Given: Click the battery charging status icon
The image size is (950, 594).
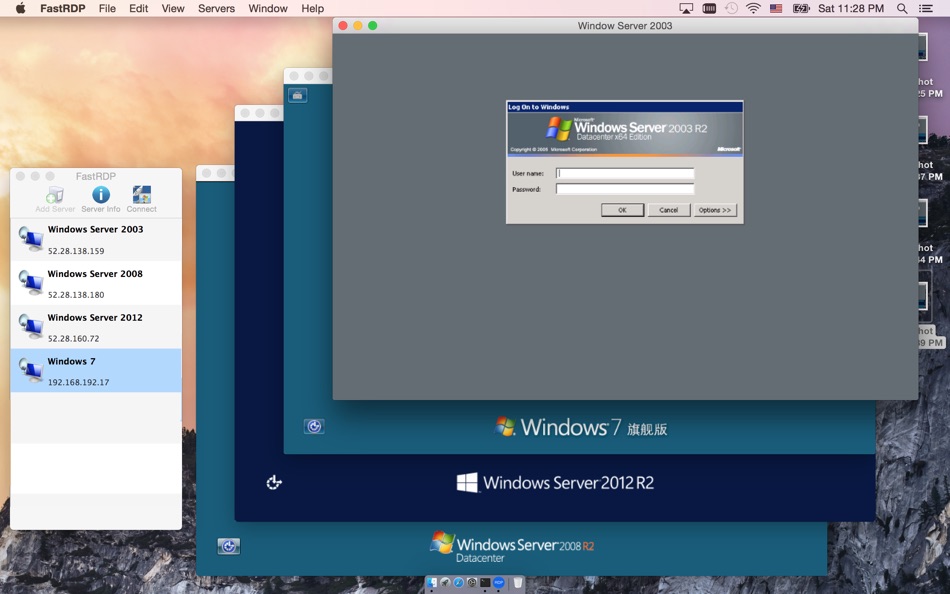Looking at the screenshot, I should coord(801,8).
